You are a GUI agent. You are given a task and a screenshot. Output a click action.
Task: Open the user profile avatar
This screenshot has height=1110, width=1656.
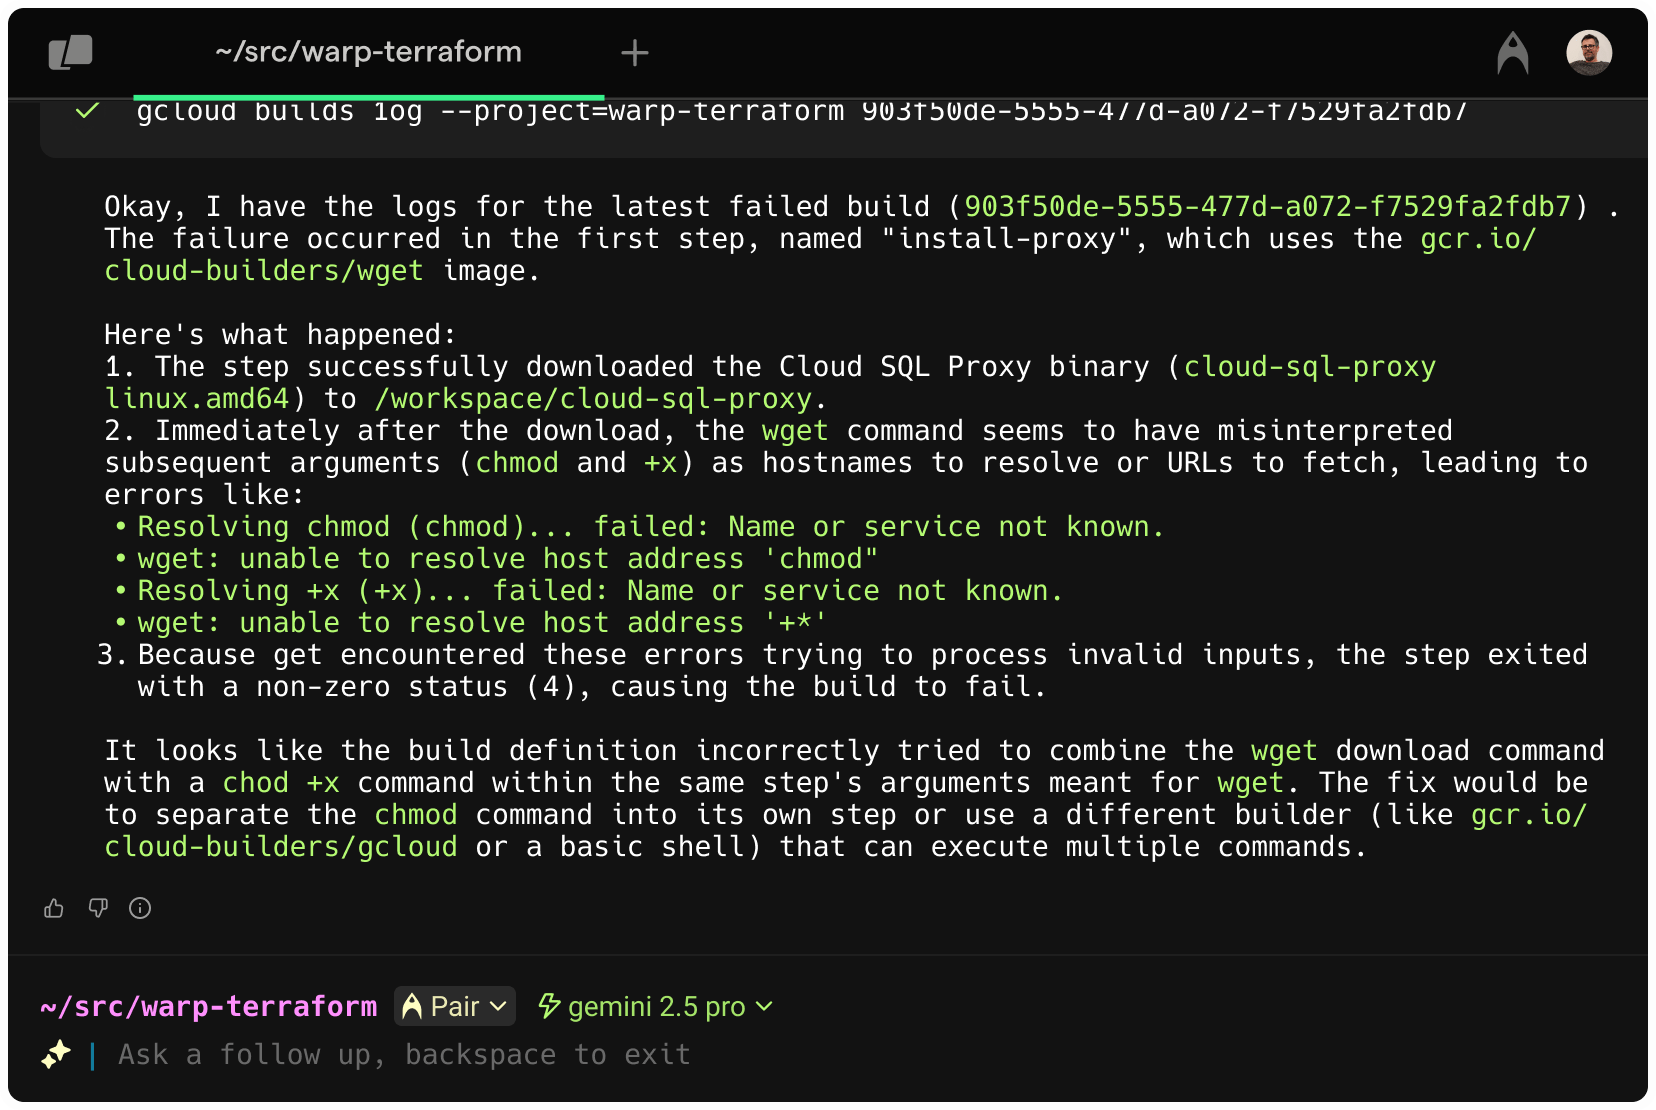(x=1588, y=53)
